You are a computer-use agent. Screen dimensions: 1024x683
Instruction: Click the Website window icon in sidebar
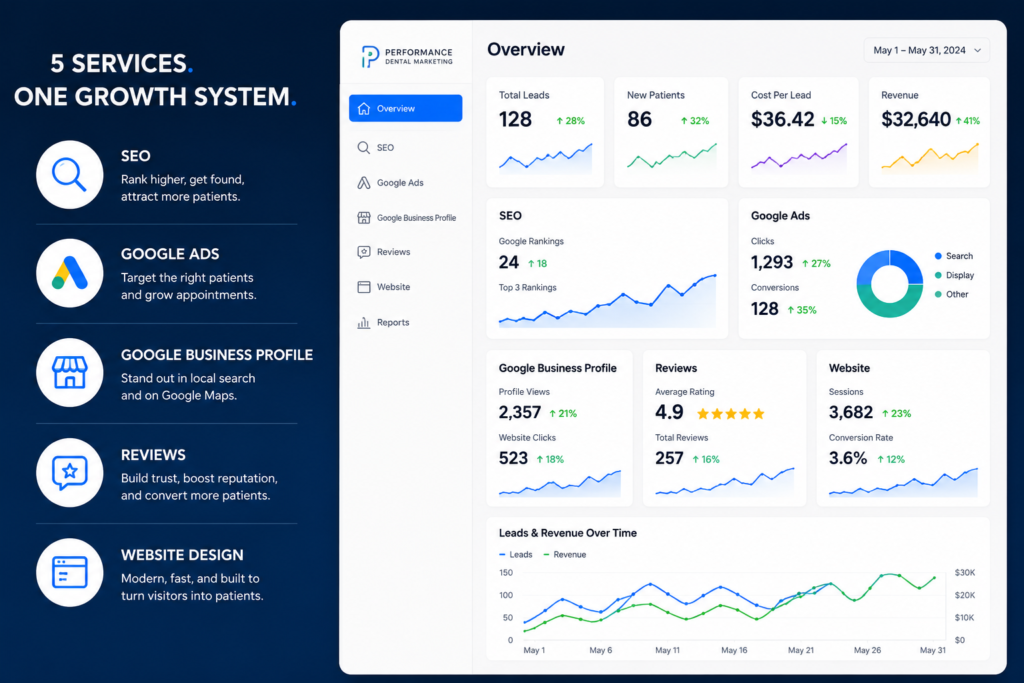click(364, 287)
